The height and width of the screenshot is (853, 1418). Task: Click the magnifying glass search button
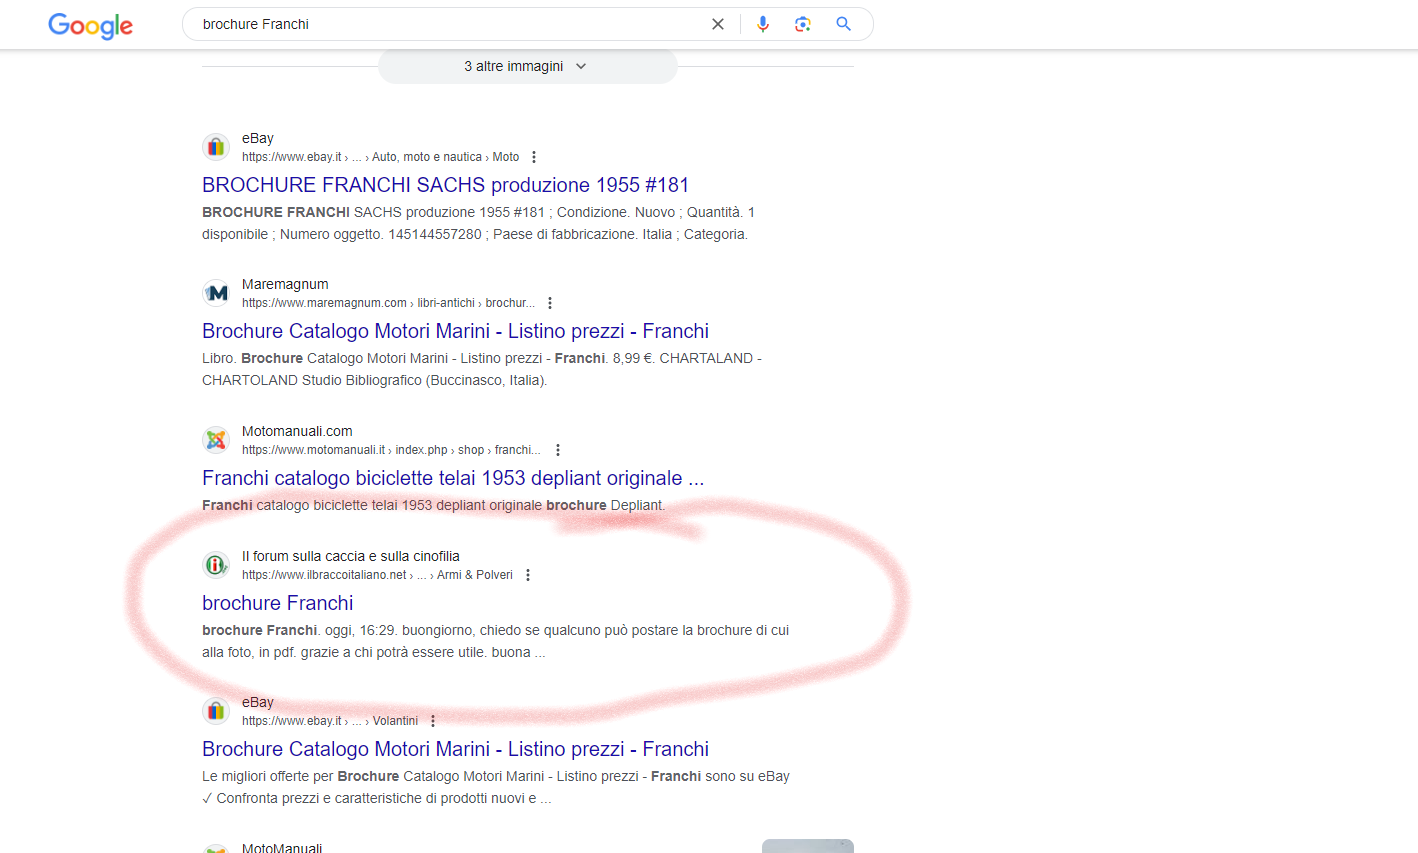point(843,24)
